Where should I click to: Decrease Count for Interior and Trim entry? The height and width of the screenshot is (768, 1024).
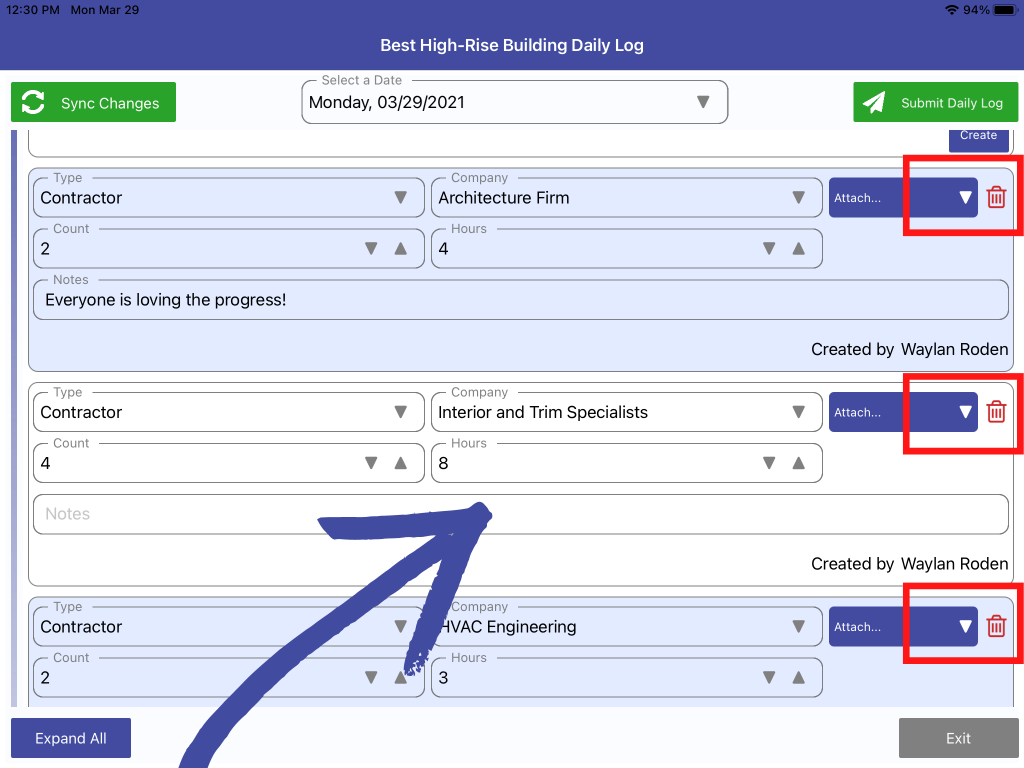coord(371,463)
